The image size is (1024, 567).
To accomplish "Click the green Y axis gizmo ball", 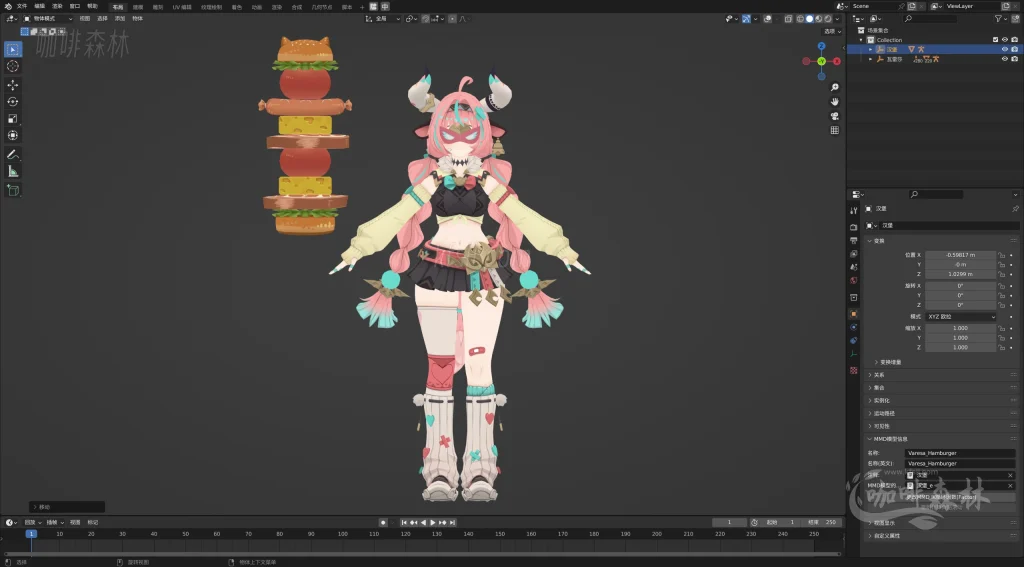I will 822,61.
